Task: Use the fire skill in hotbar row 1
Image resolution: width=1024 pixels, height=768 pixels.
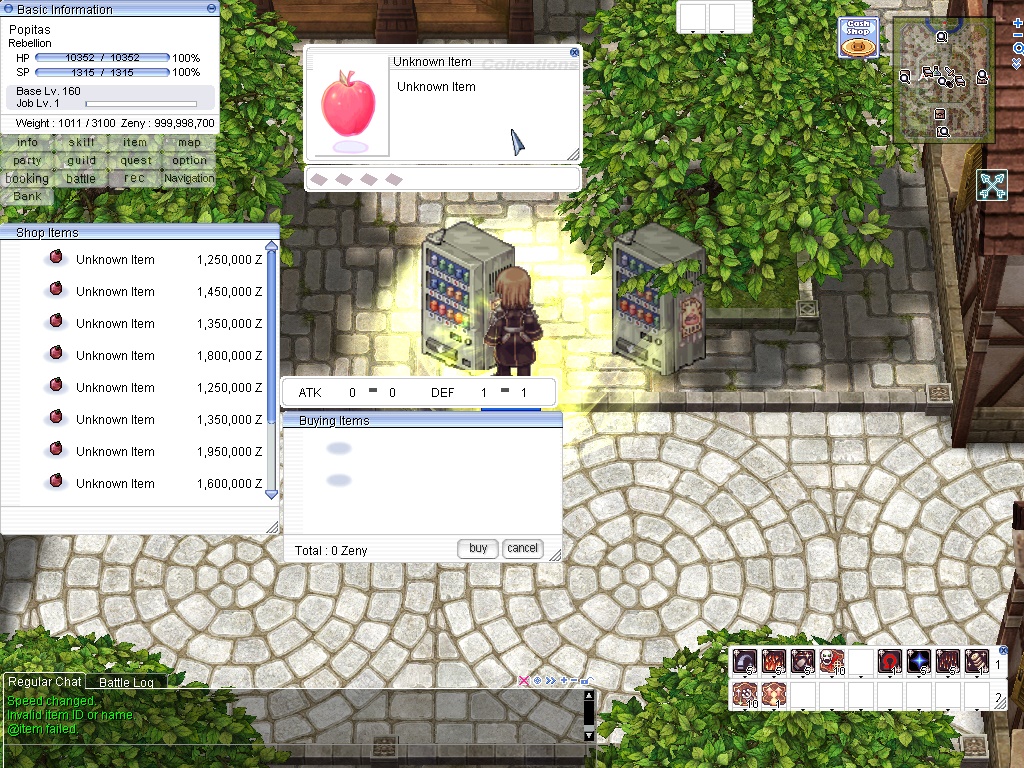Action: click(x=774, y=662)
